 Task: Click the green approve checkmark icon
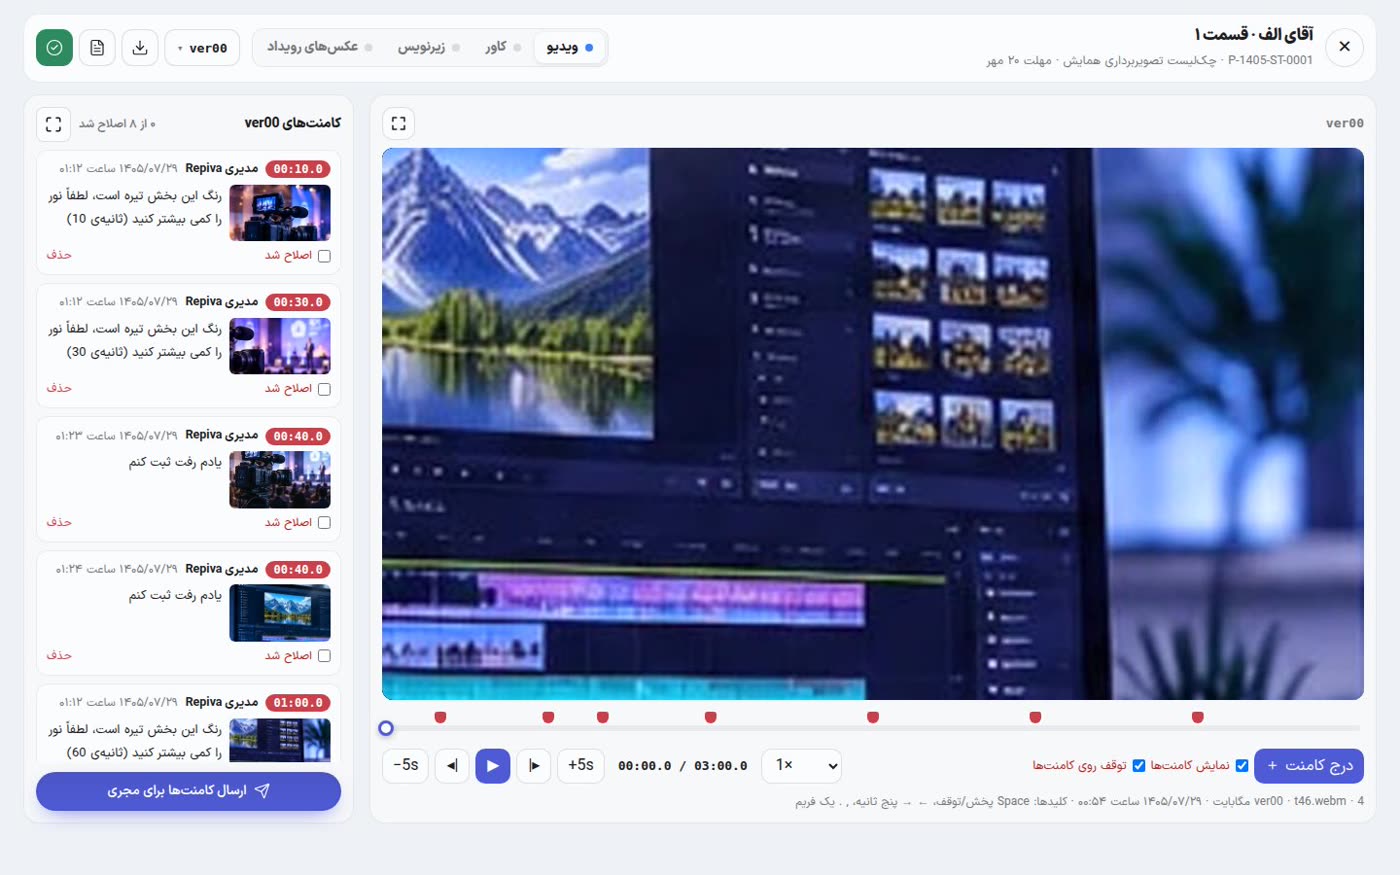pyautogui.click(x=54, y=47)
